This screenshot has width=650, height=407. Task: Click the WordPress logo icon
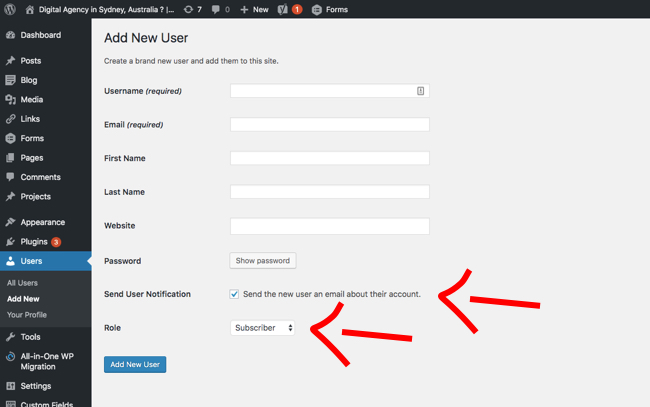[10, 9]
